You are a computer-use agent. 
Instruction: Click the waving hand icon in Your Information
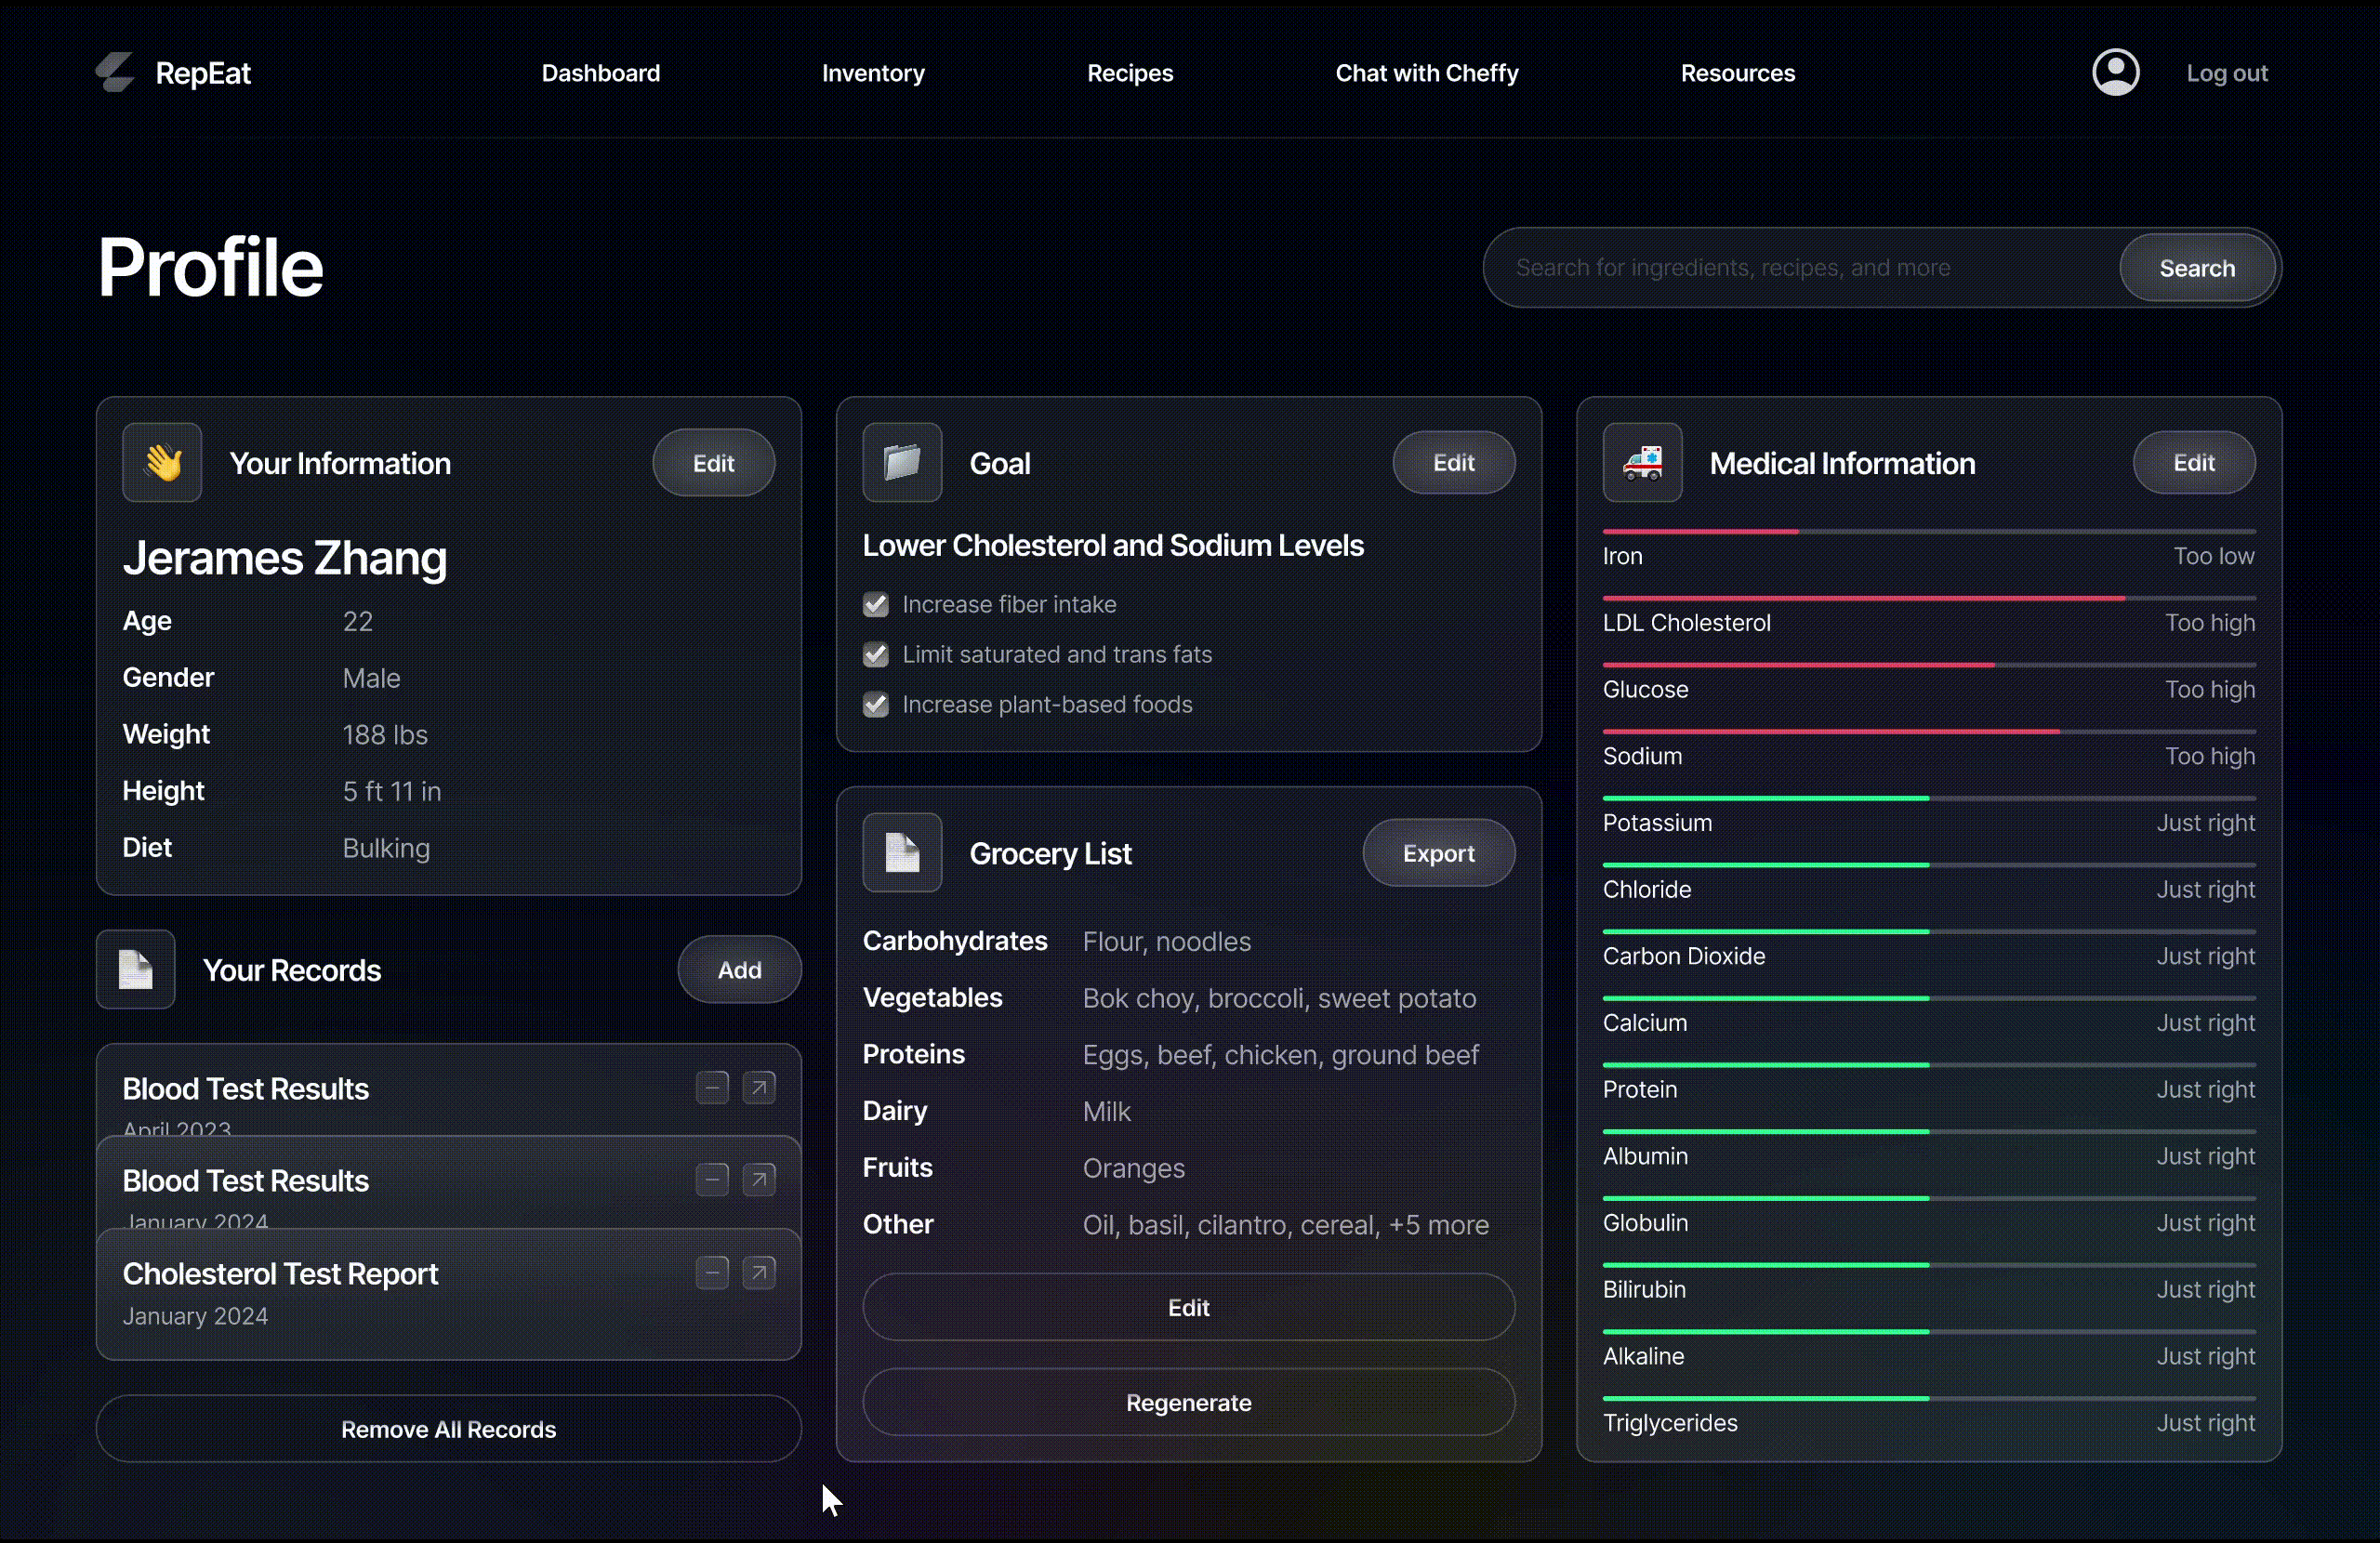(162, 463)
